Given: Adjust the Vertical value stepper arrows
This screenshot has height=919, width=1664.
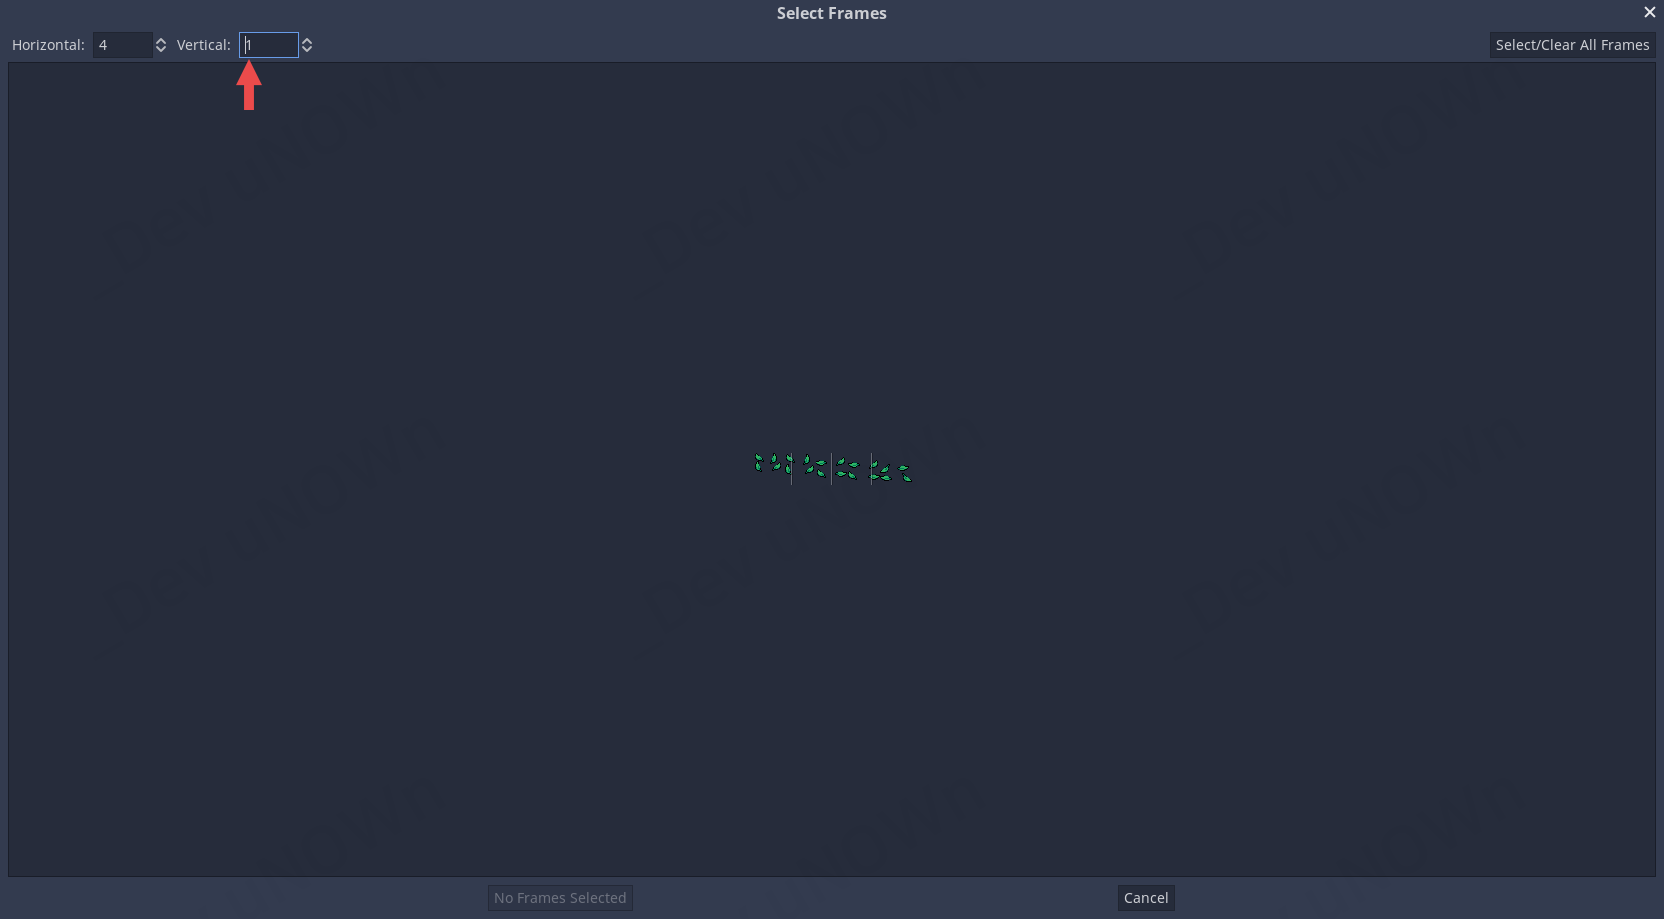Looking at the screenshot, I should (307, 45).
